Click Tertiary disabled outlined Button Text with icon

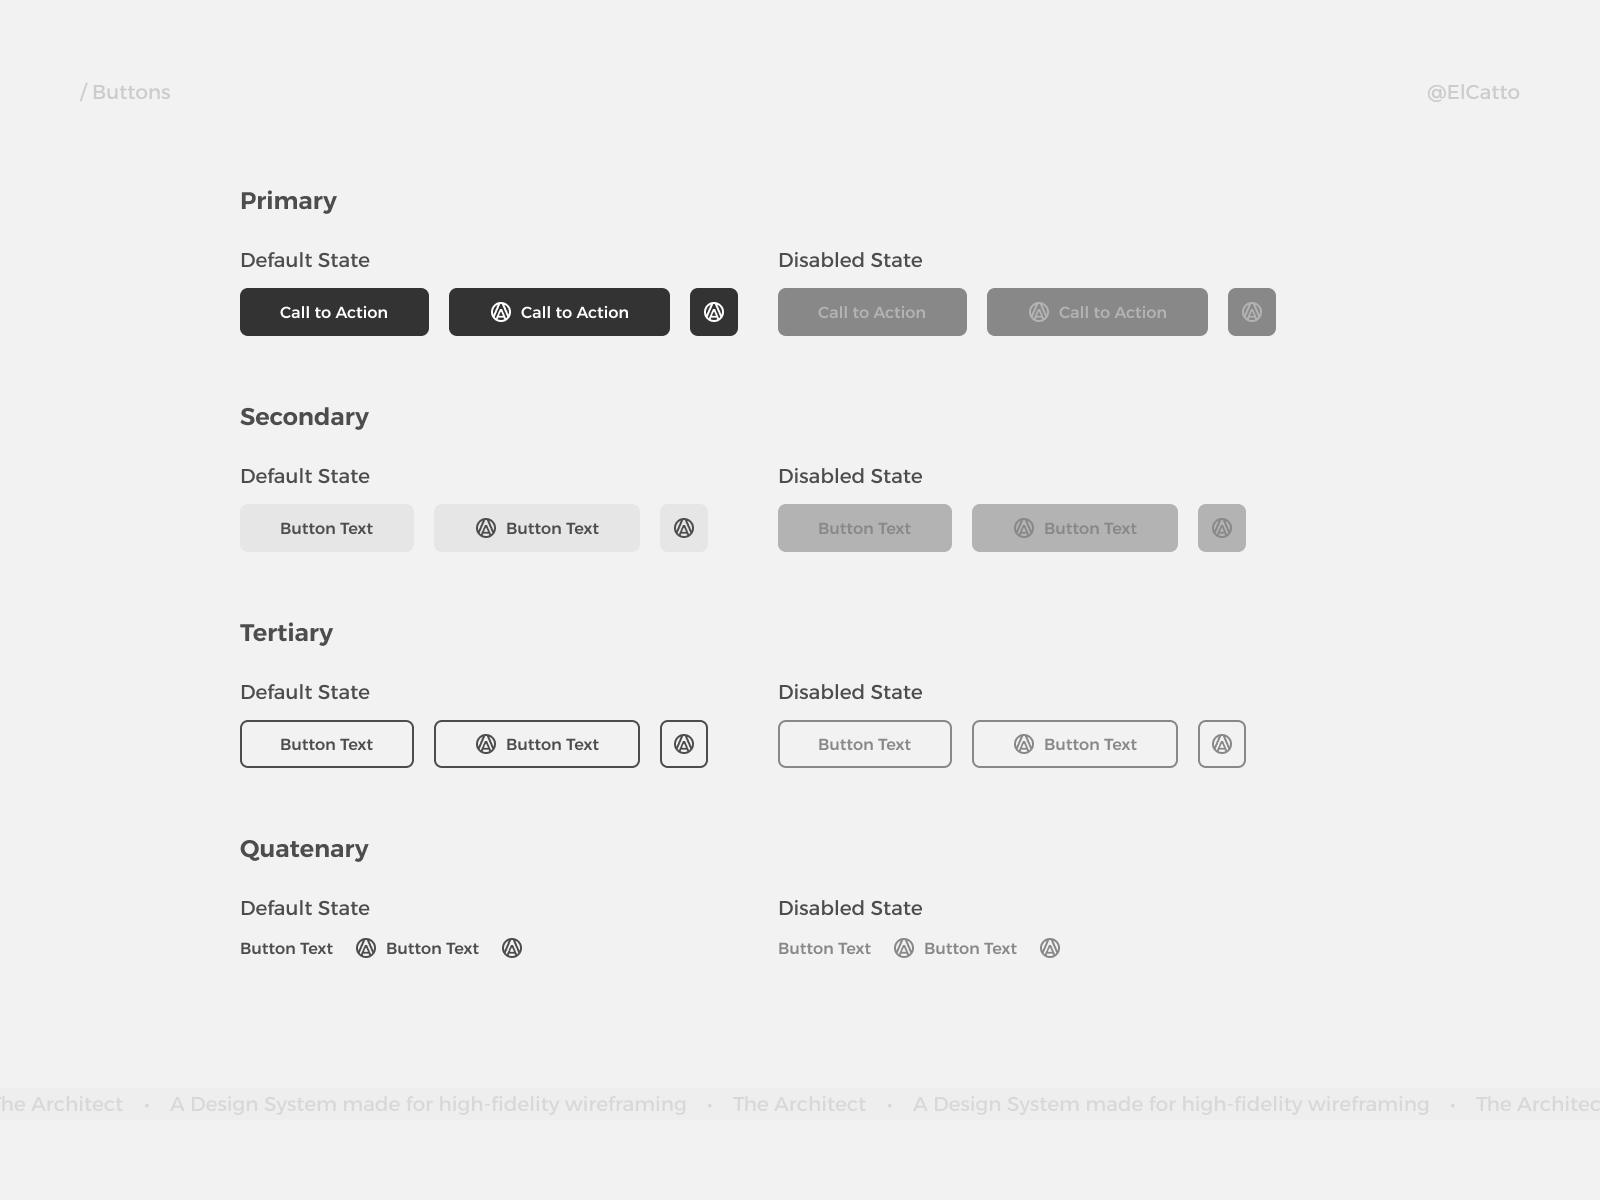tap(1075, 744)
